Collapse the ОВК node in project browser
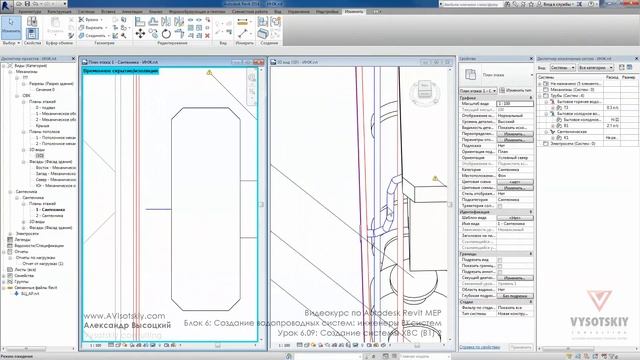640x360 pixels. (17, 96)
